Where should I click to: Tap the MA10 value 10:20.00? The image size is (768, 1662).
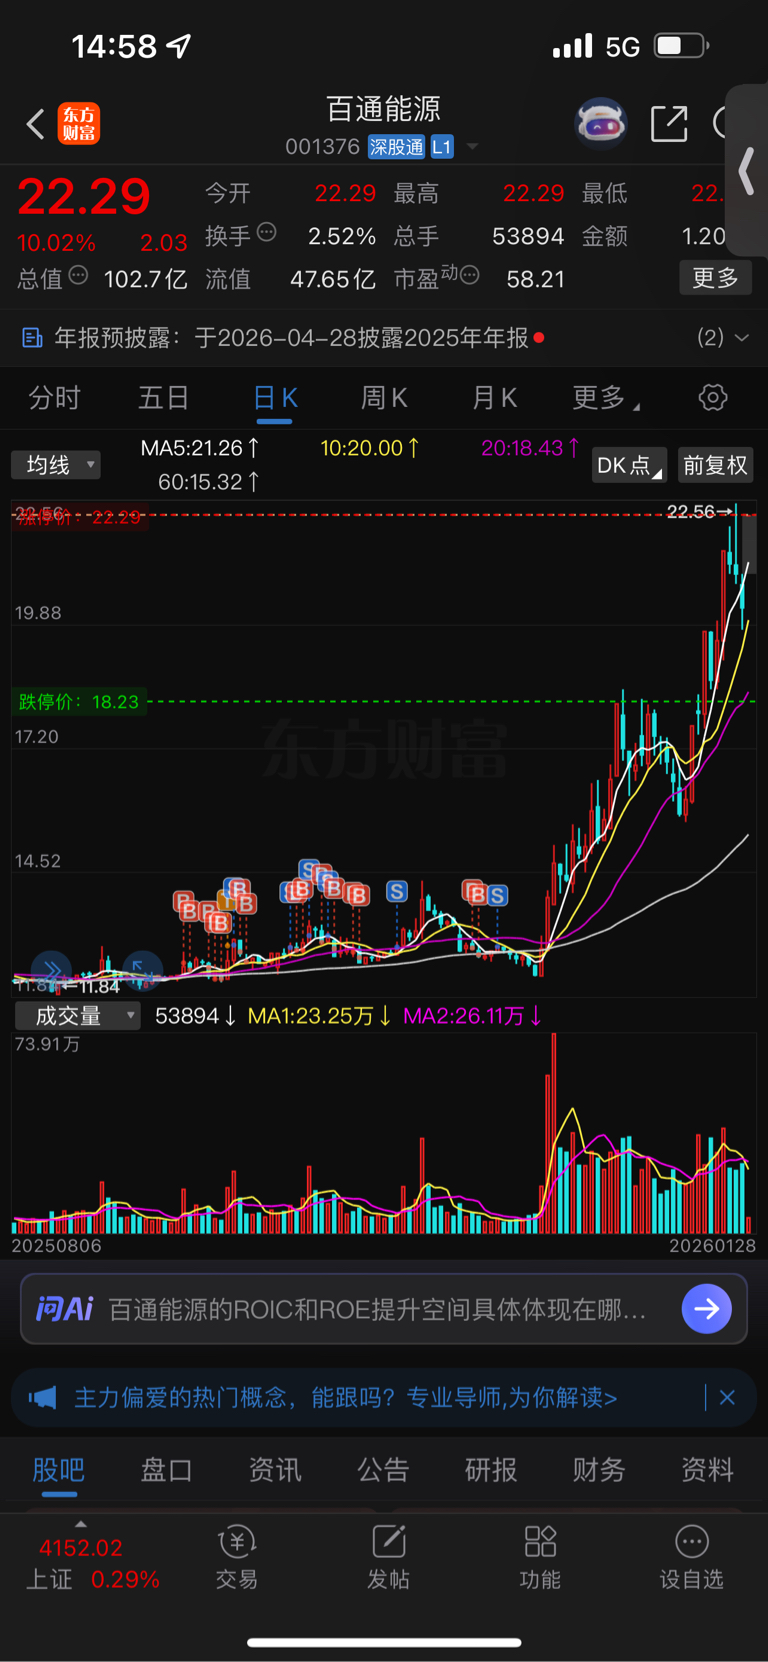370,448
